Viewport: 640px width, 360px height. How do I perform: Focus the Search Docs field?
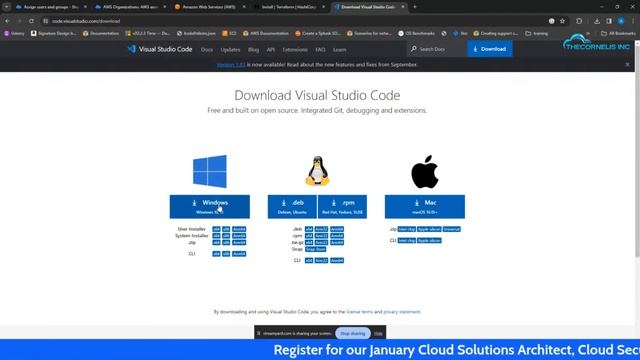coord(437,49)
